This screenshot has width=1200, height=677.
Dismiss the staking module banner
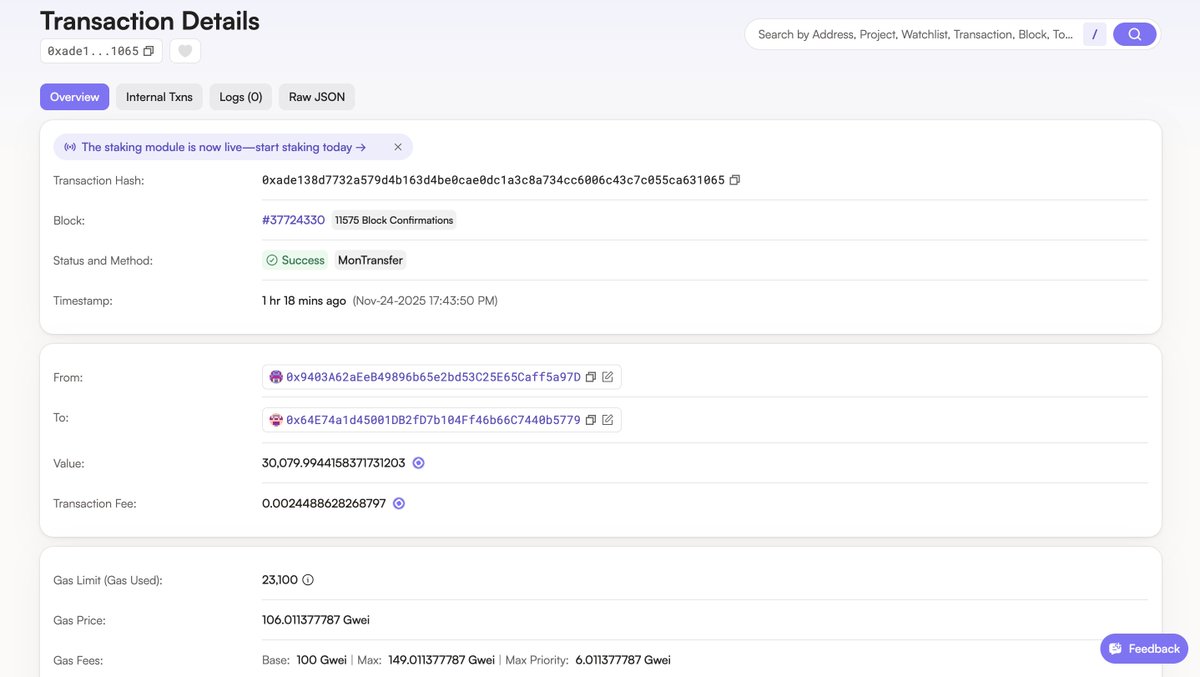pos(398,147)
